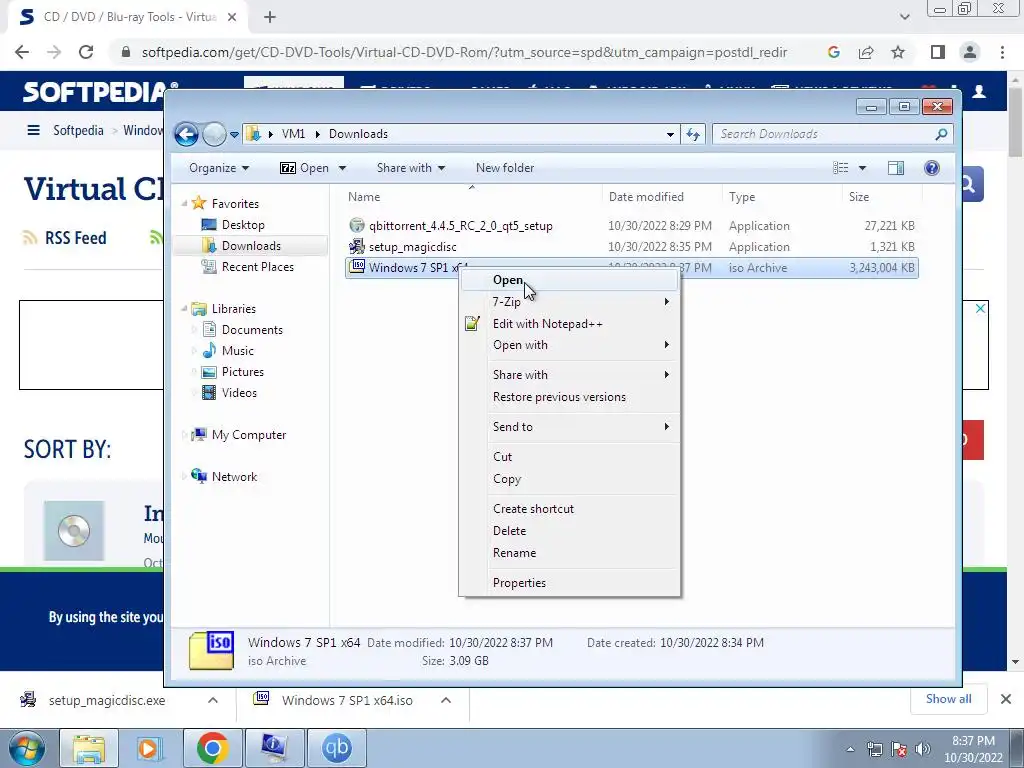Toggle the preview pane icon
Viewport: 1024px width, 768px height.
click(896, 168)
